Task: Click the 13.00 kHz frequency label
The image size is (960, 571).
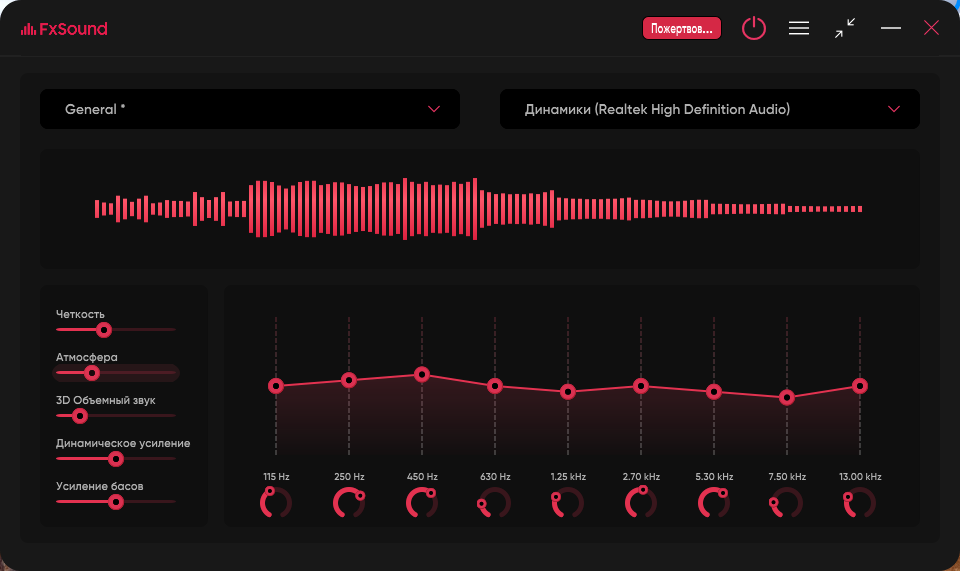Action: (860, 477)
